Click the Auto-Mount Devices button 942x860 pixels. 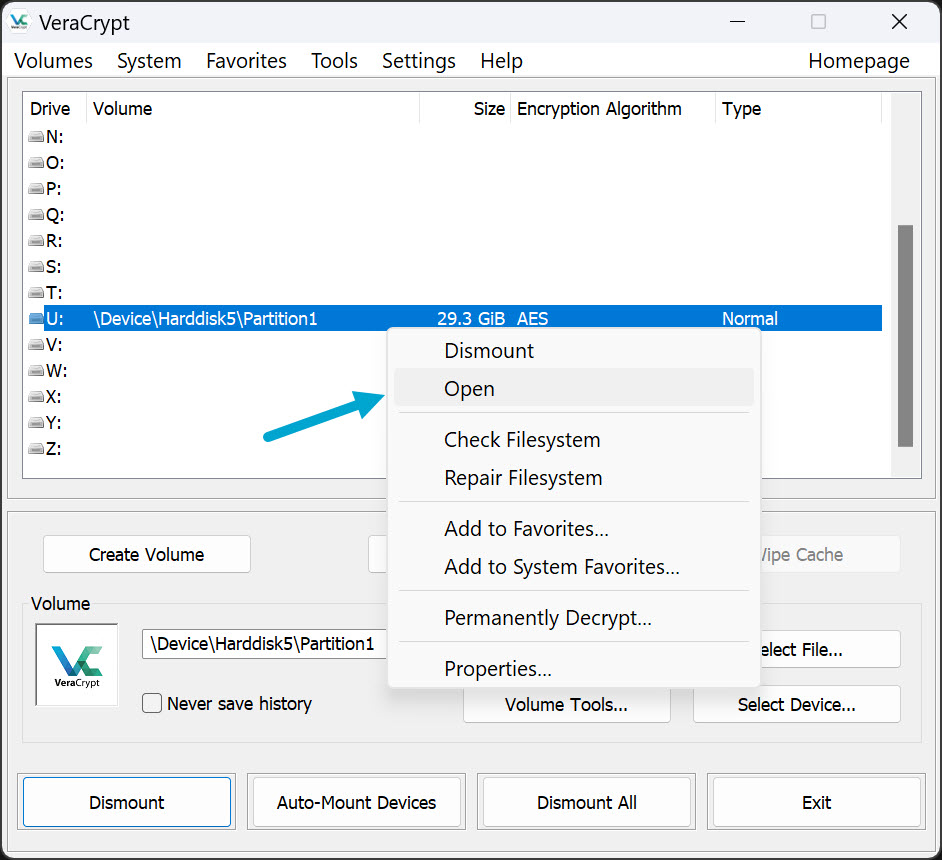(x=356, y=802)
